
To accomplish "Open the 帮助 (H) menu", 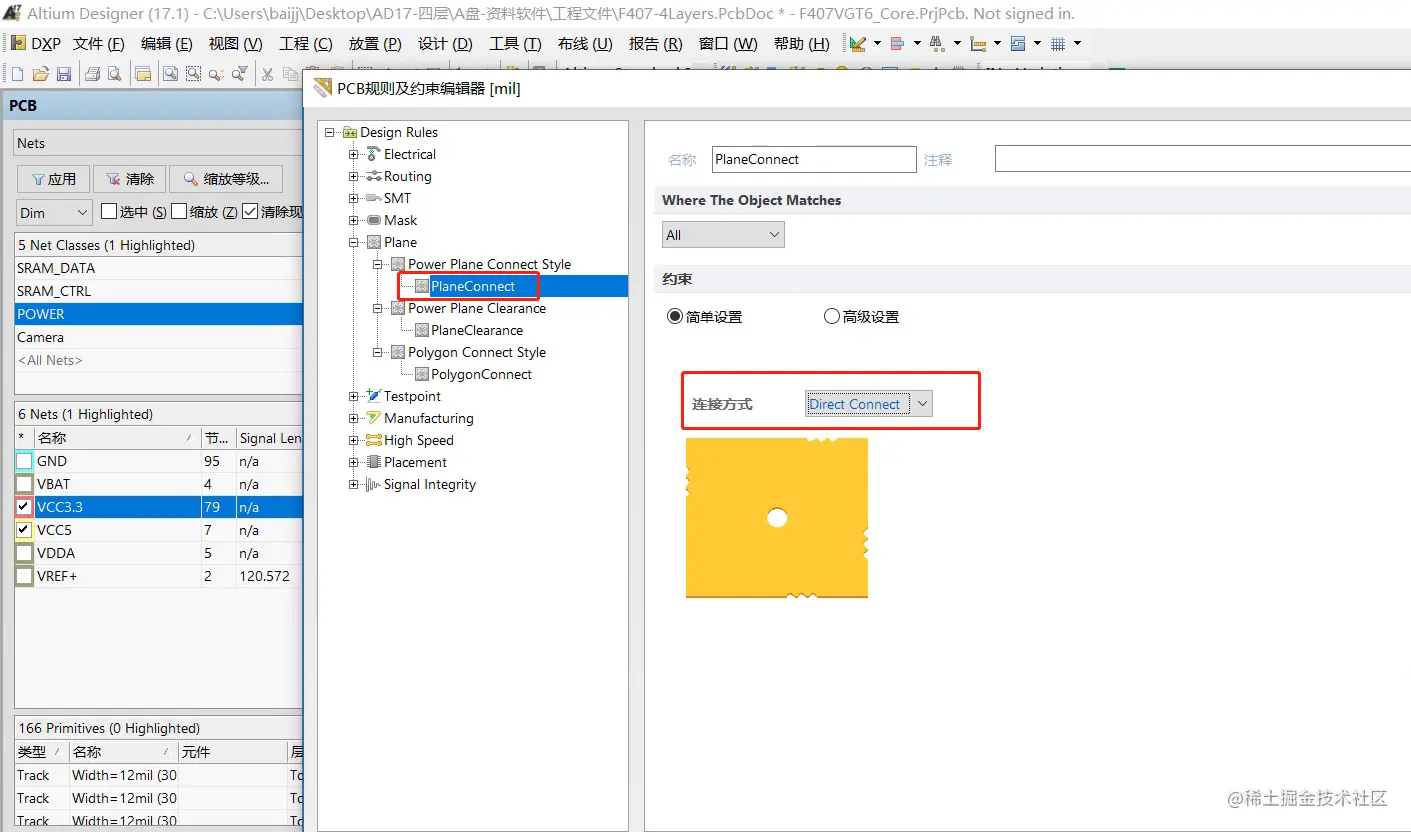I will [802, 44].
